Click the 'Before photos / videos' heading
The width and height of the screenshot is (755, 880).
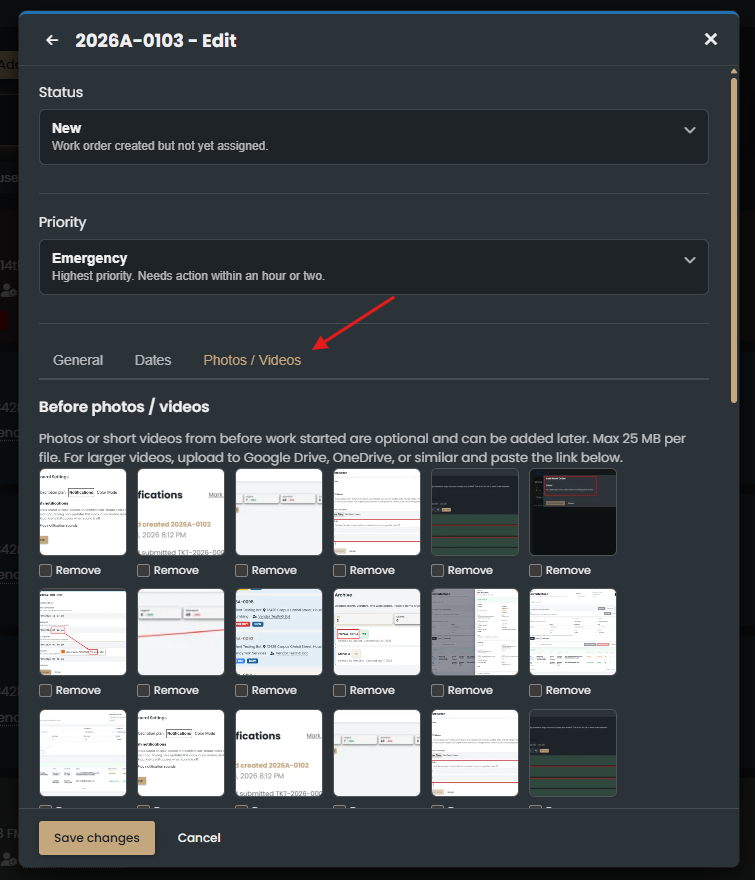124,407
